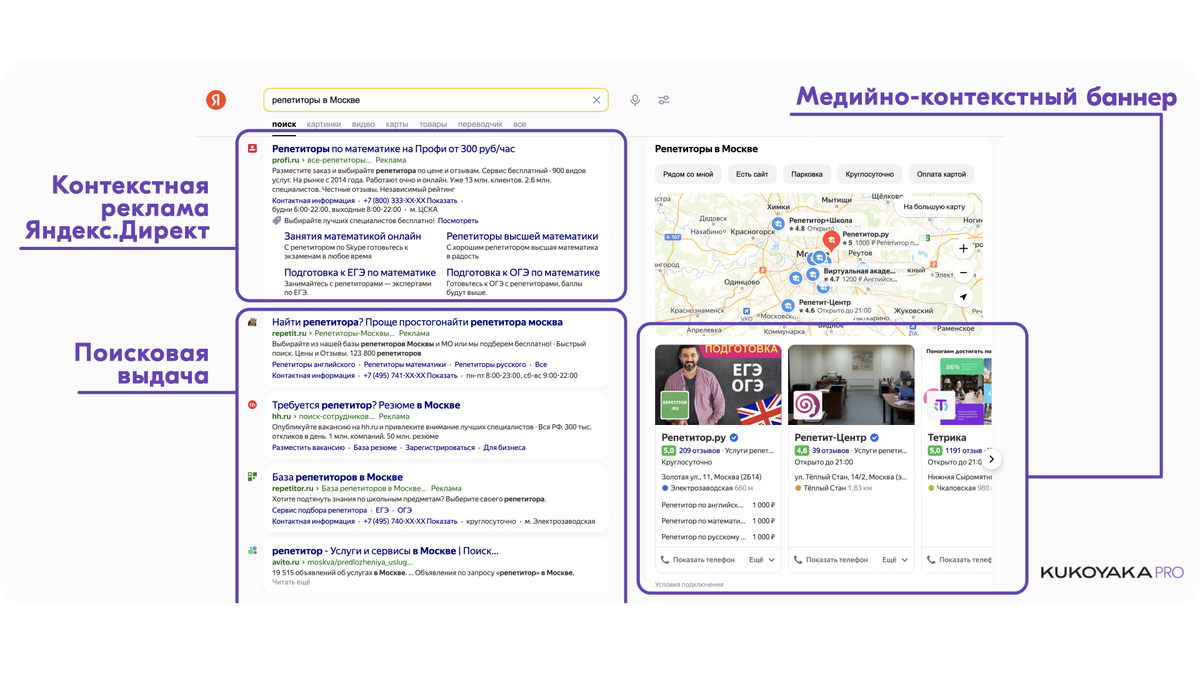The image size is (1200, 675).
Task: Open 'Занятия математикой онлайн' sitelink
Action: click(353, 237)
